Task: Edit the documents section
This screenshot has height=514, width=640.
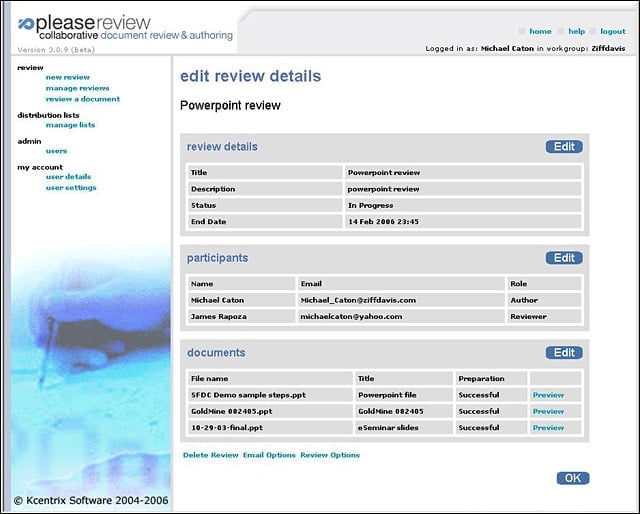Action: coord(564,352)
